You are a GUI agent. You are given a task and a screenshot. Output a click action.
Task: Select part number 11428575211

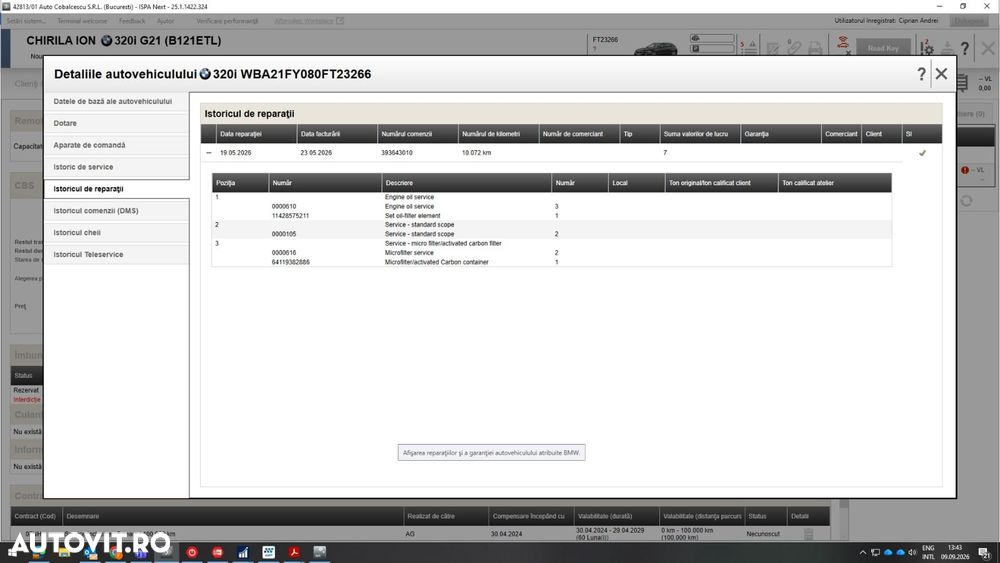pyautogui.click(x=290, y=216)
